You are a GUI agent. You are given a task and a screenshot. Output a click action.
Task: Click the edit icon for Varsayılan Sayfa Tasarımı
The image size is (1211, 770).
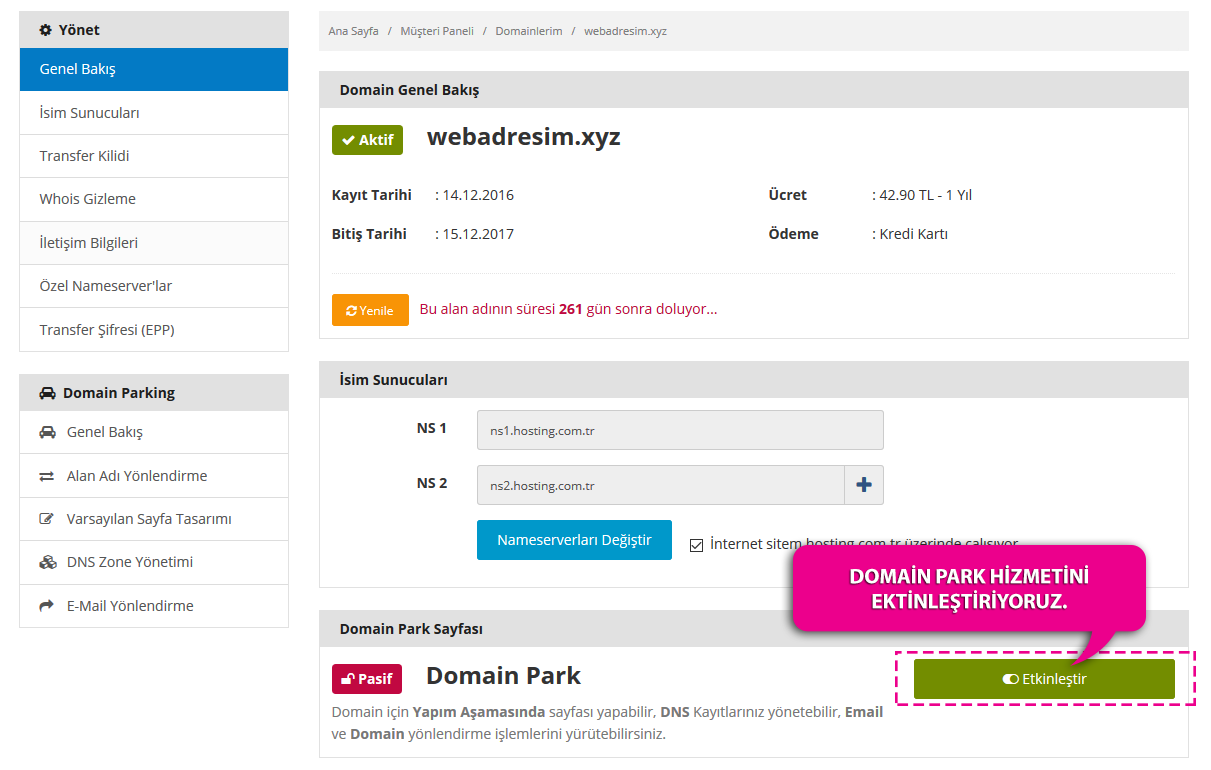tap(47, 519)
